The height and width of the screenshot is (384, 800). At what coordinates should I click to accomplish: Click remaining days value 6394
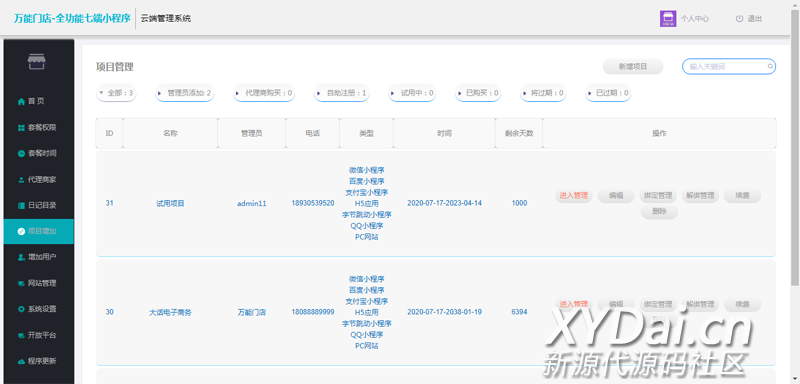point(519,312)
